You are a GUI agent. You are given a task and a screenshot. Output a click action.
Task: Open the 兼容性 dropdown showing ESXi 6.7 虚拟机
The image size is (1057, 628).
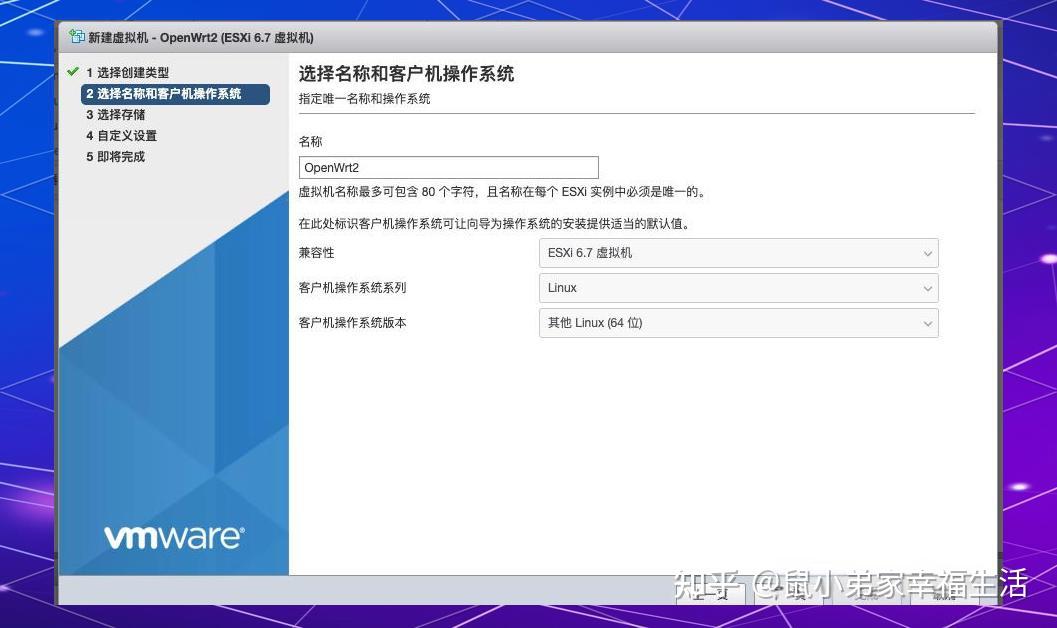coord(738,253)
